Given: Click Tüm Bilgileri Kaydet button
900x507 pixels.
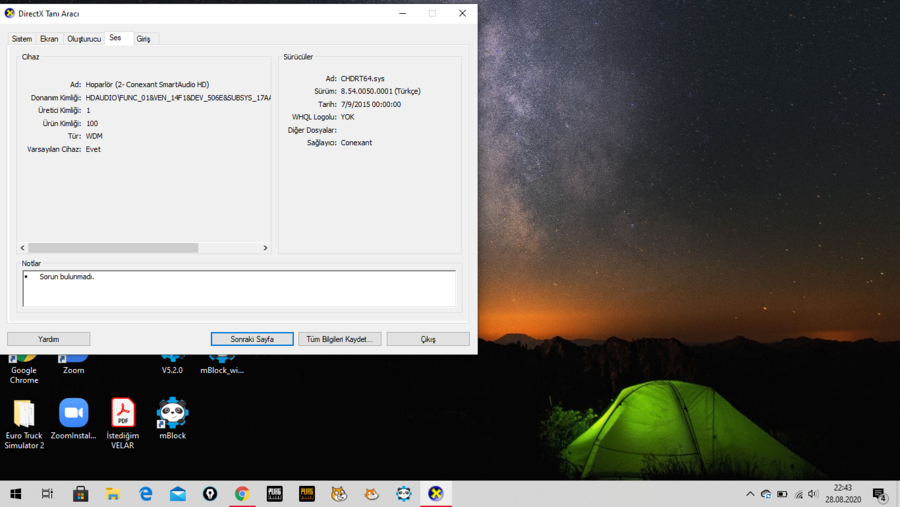Looking at the screenshot, I should click(x=339, y=339).
